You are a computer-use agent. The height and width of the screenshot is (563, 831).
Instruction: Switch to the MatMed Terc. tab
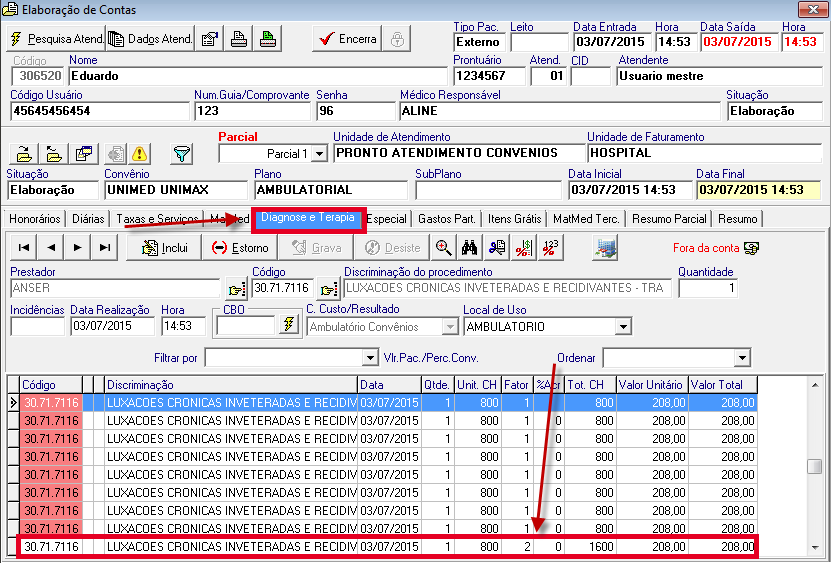click(x=586, y=218)
